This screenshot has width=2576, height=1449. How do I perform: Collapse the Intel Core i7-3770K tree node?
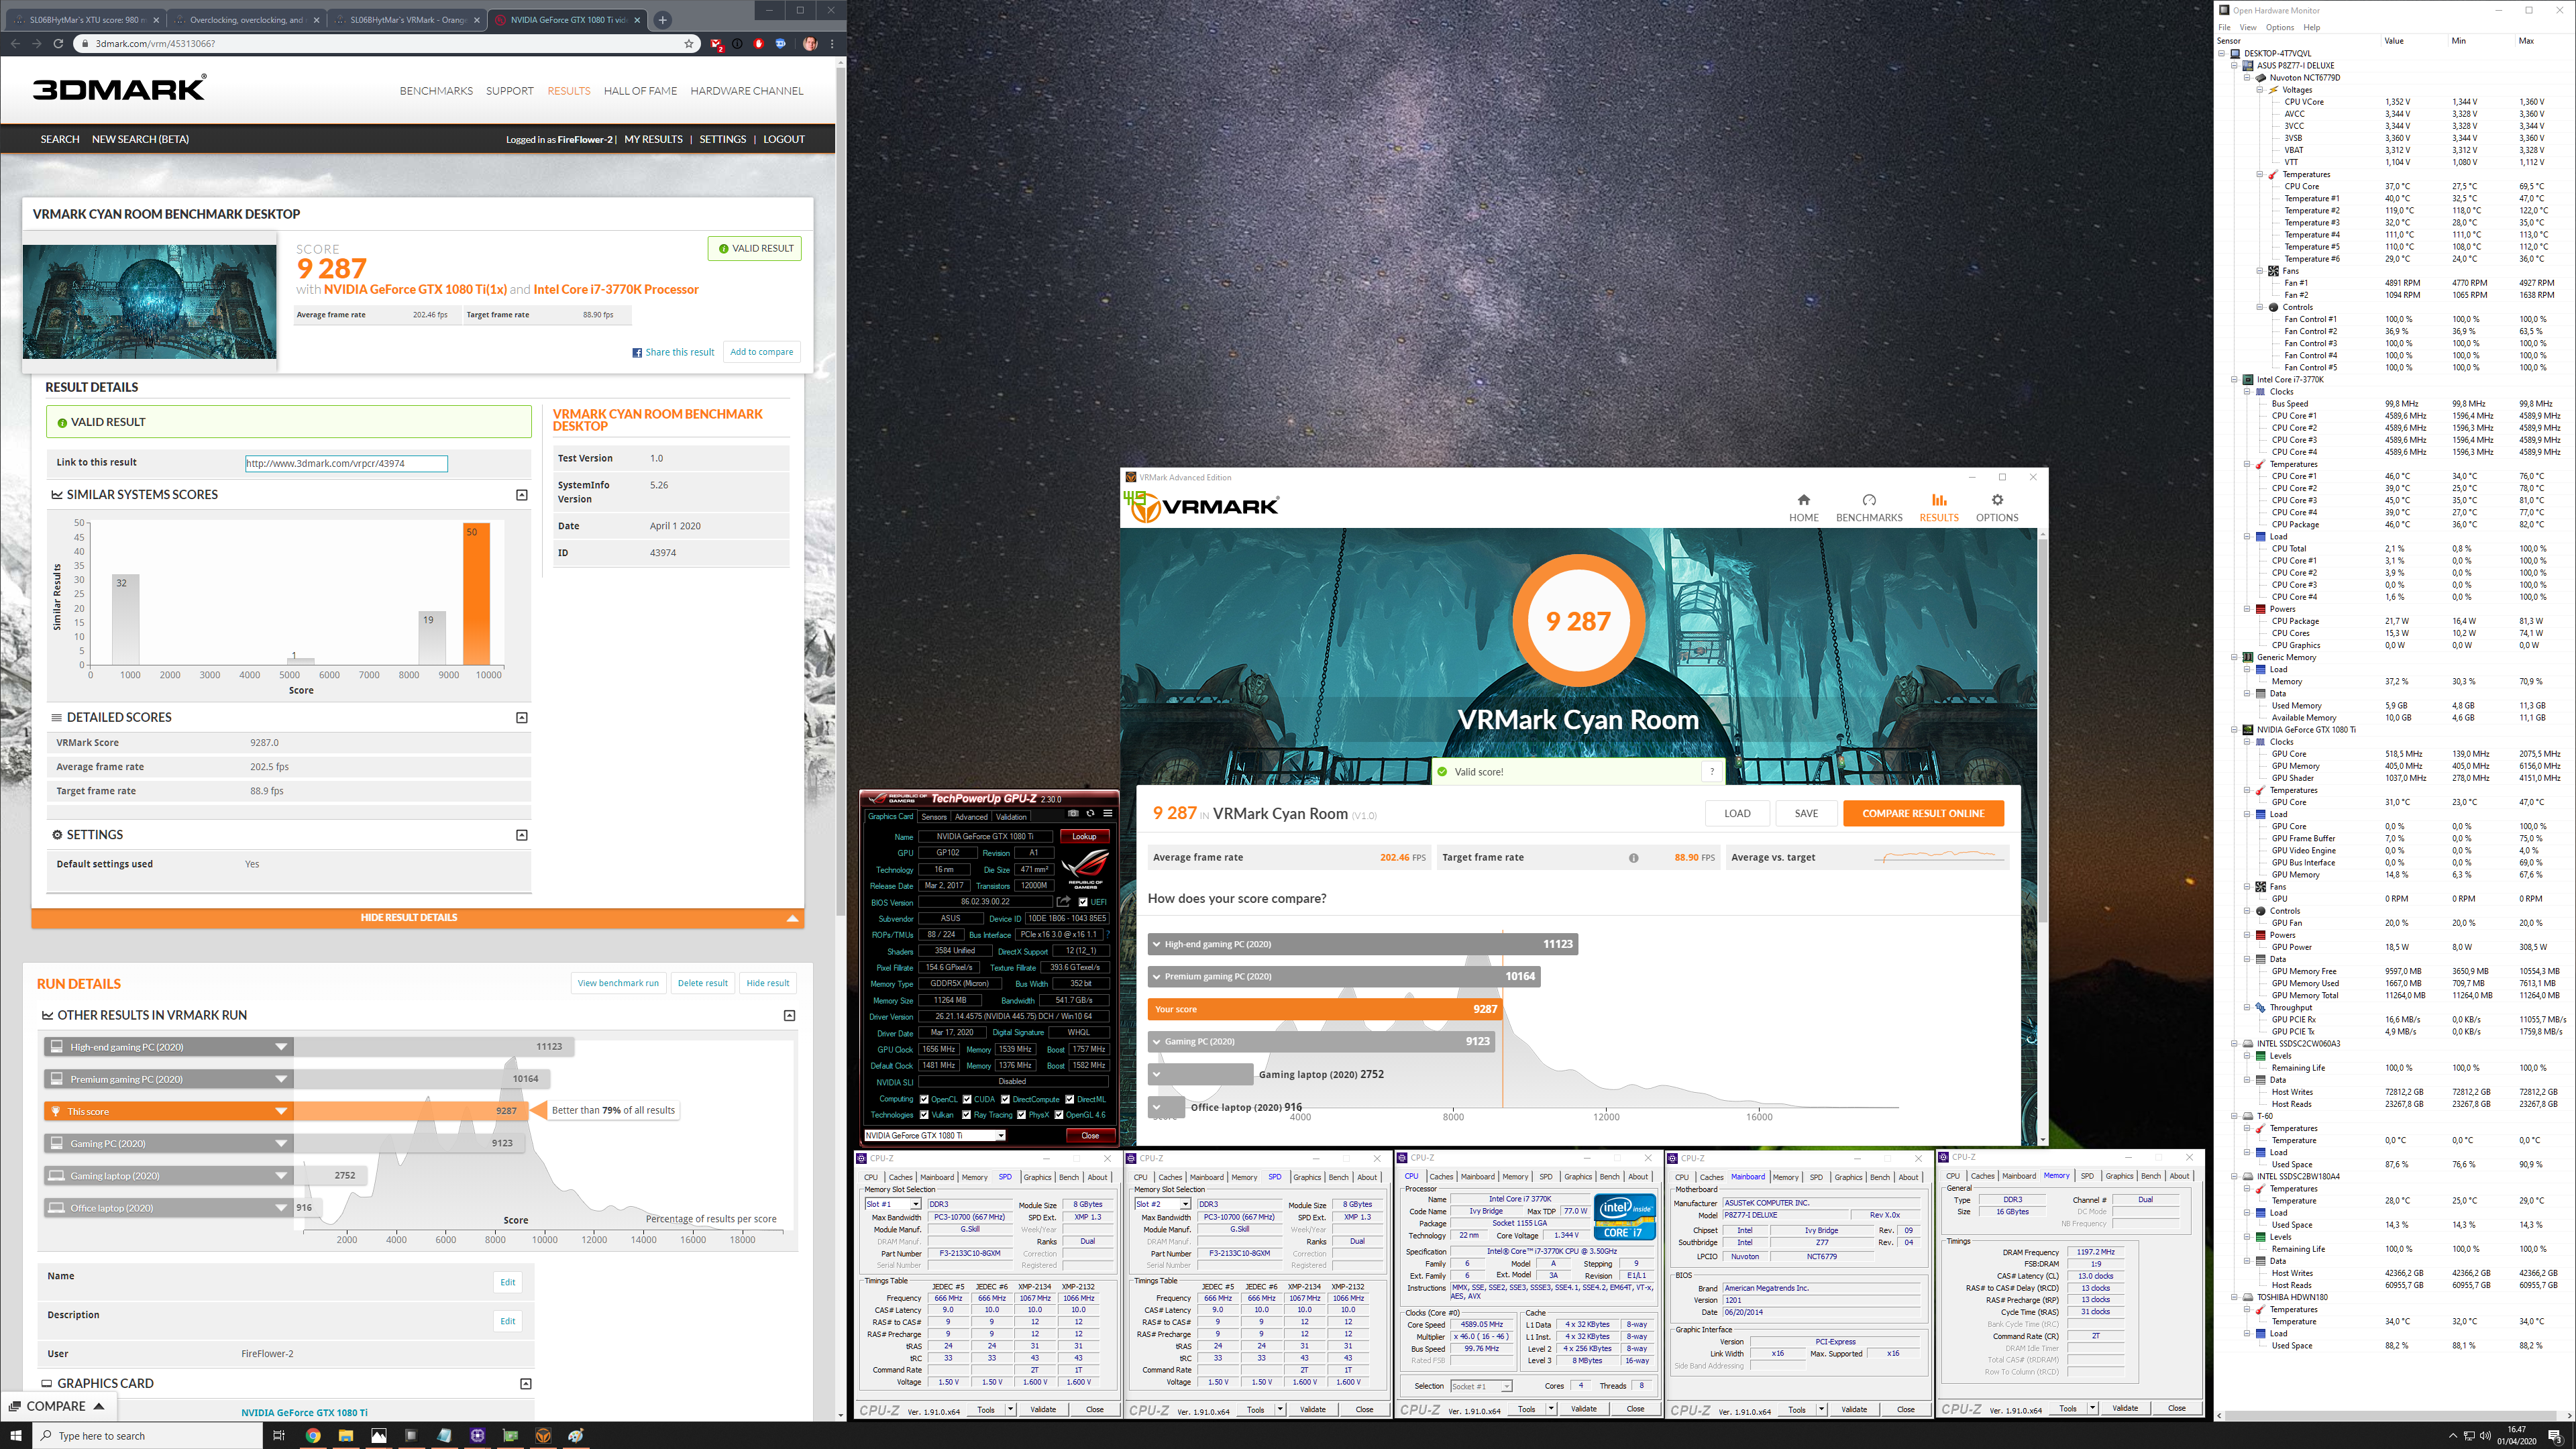[2234, 379]
